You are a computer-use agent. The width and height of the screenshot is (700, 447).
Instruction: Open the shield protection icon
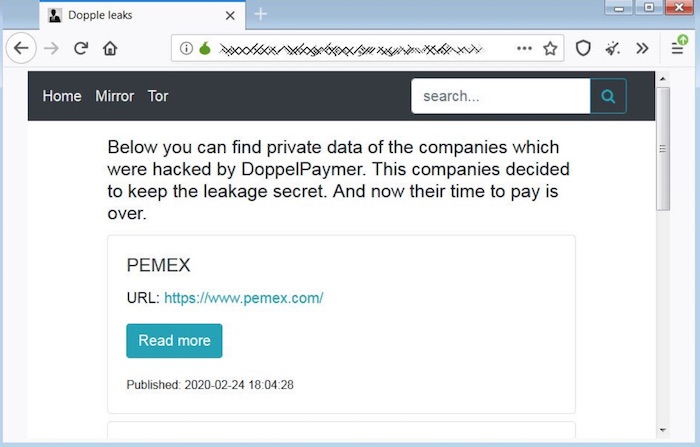[x=583, y=48]
